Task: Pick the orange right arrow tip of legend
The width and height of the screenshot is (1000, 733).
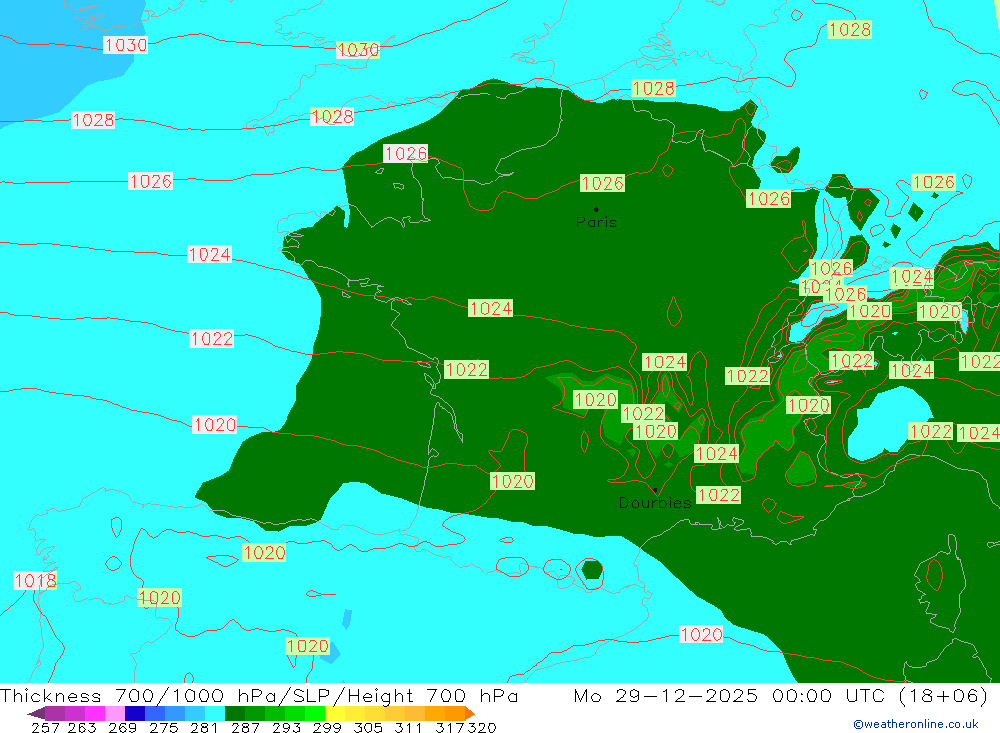Action: (x=470, y=713)
